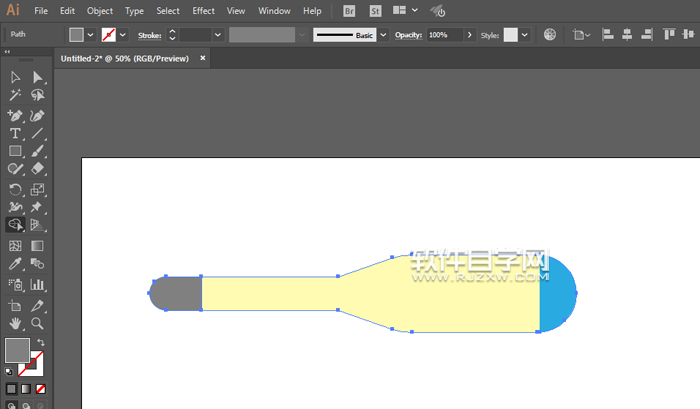
Task: Open Adobe Bridge via Br icon
Action: coord(349,11)
